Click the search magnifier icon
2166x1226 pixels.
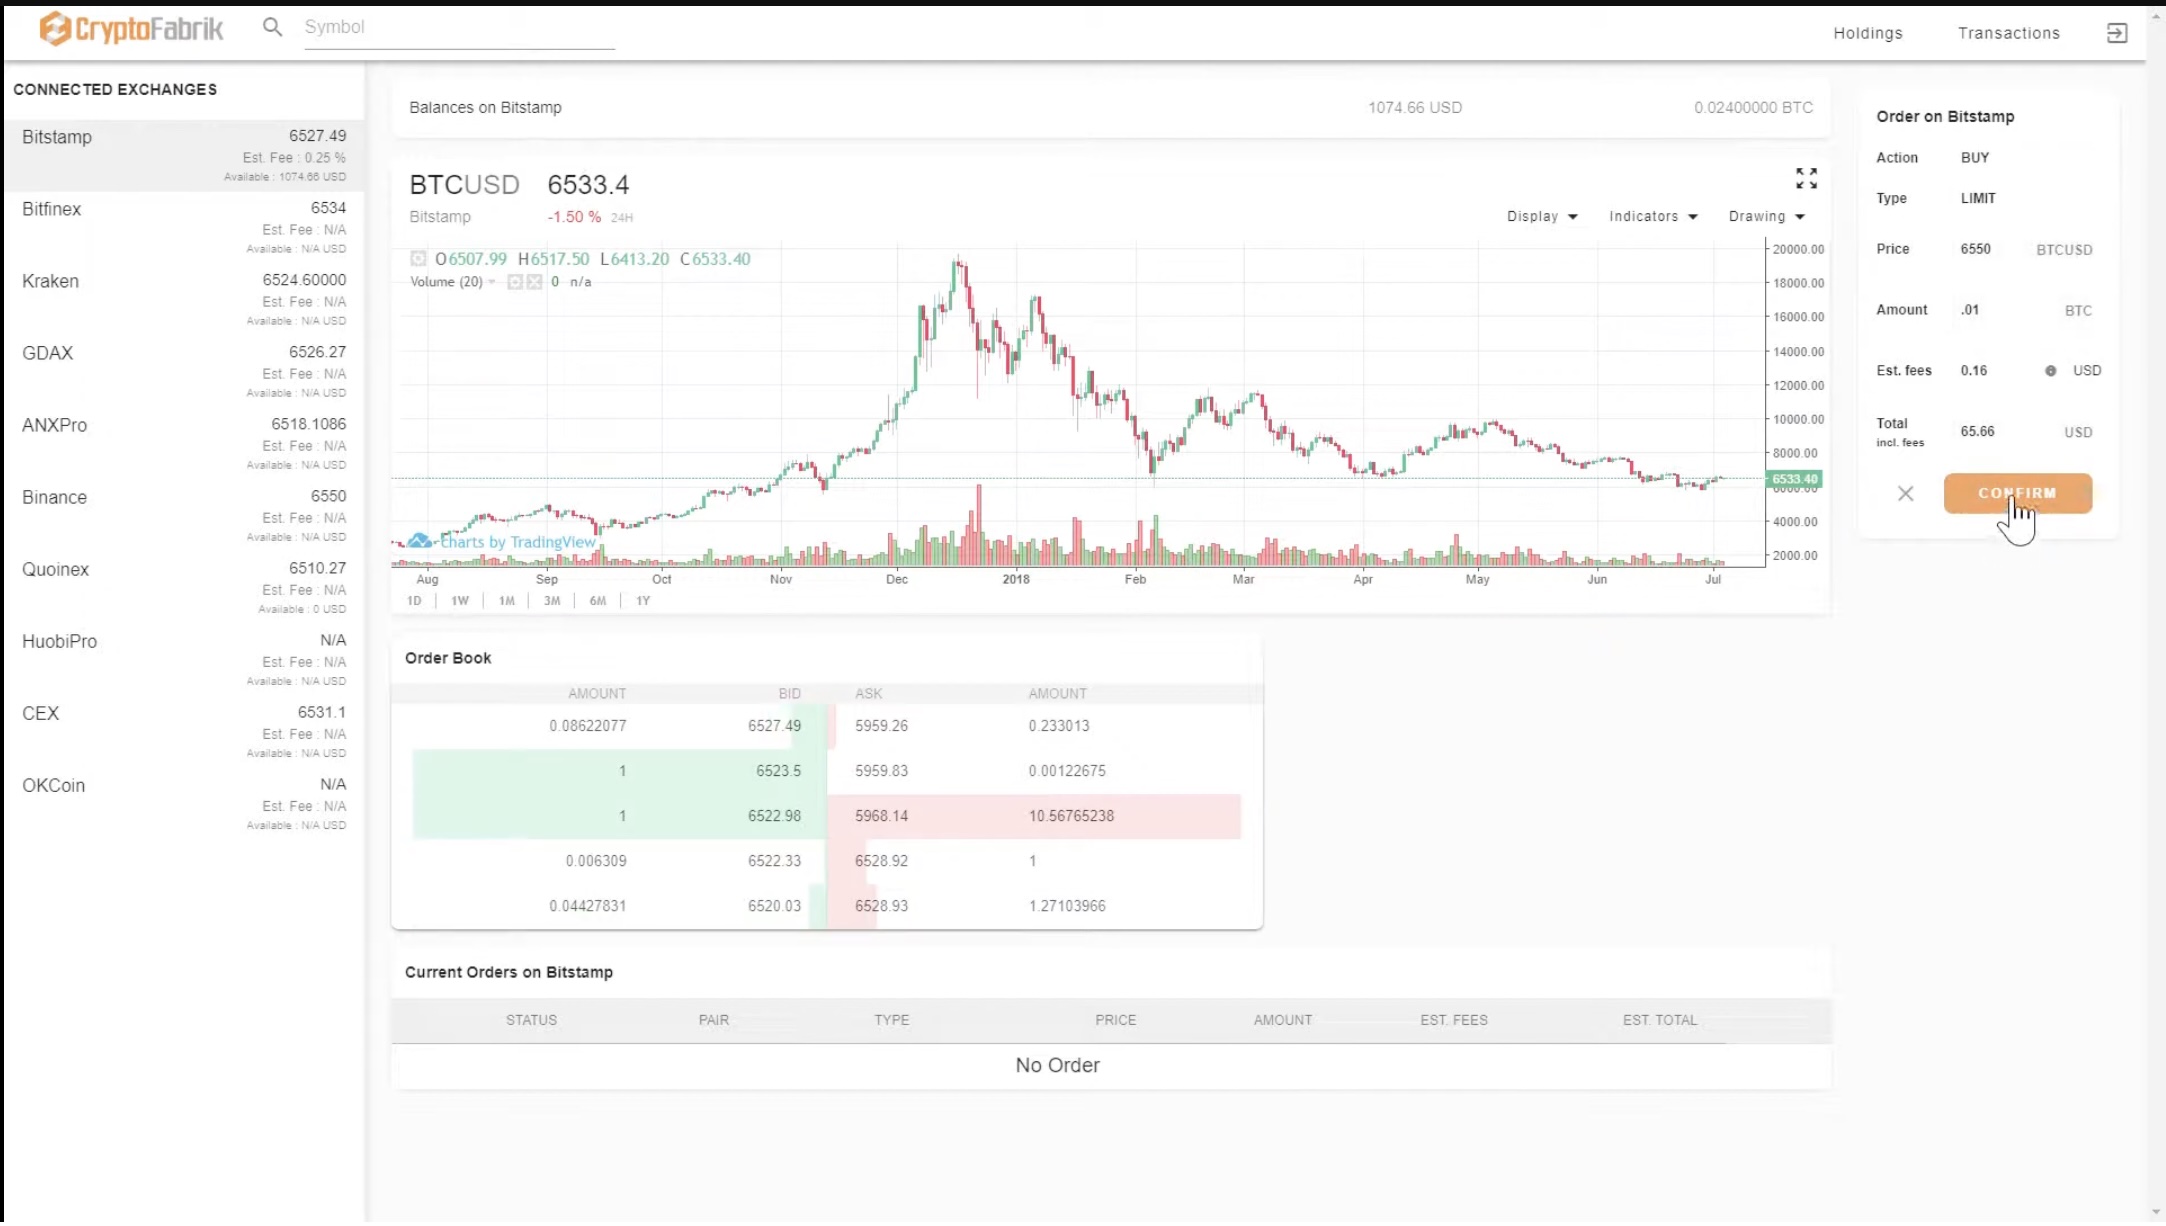272,27
